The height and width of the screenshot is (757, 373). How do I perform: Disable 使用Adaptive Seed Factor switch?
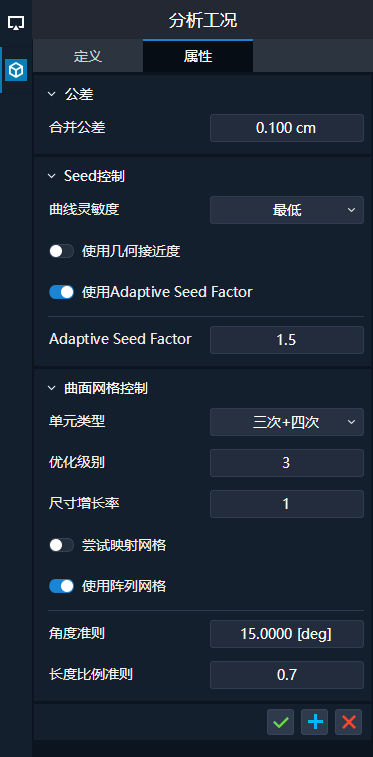61,292
